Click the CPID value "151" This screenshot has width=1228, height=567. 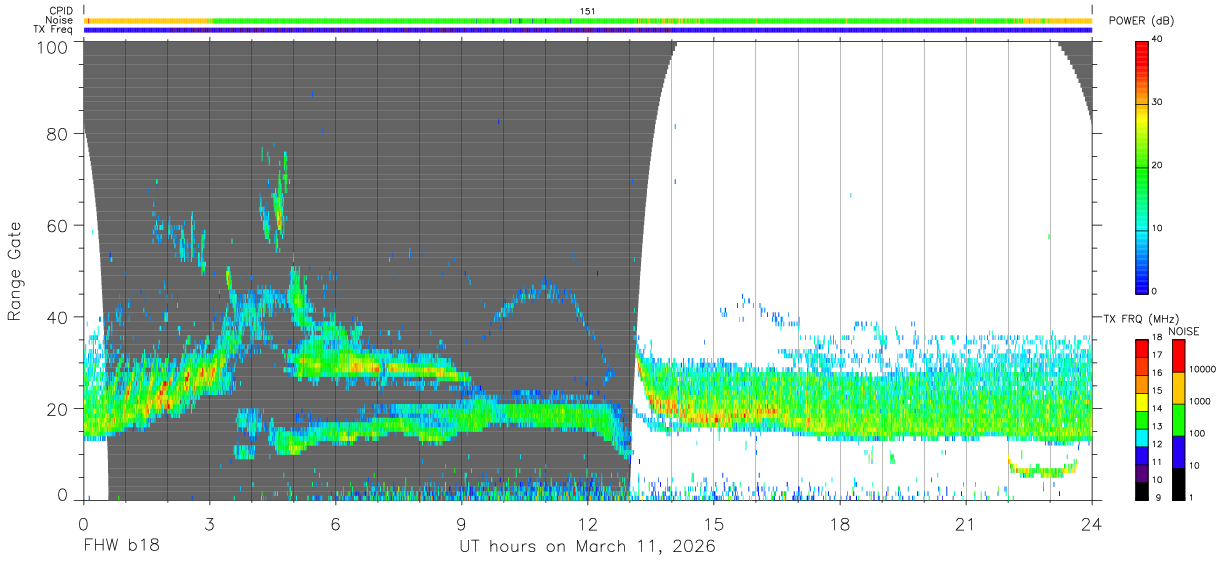[588, 11]
